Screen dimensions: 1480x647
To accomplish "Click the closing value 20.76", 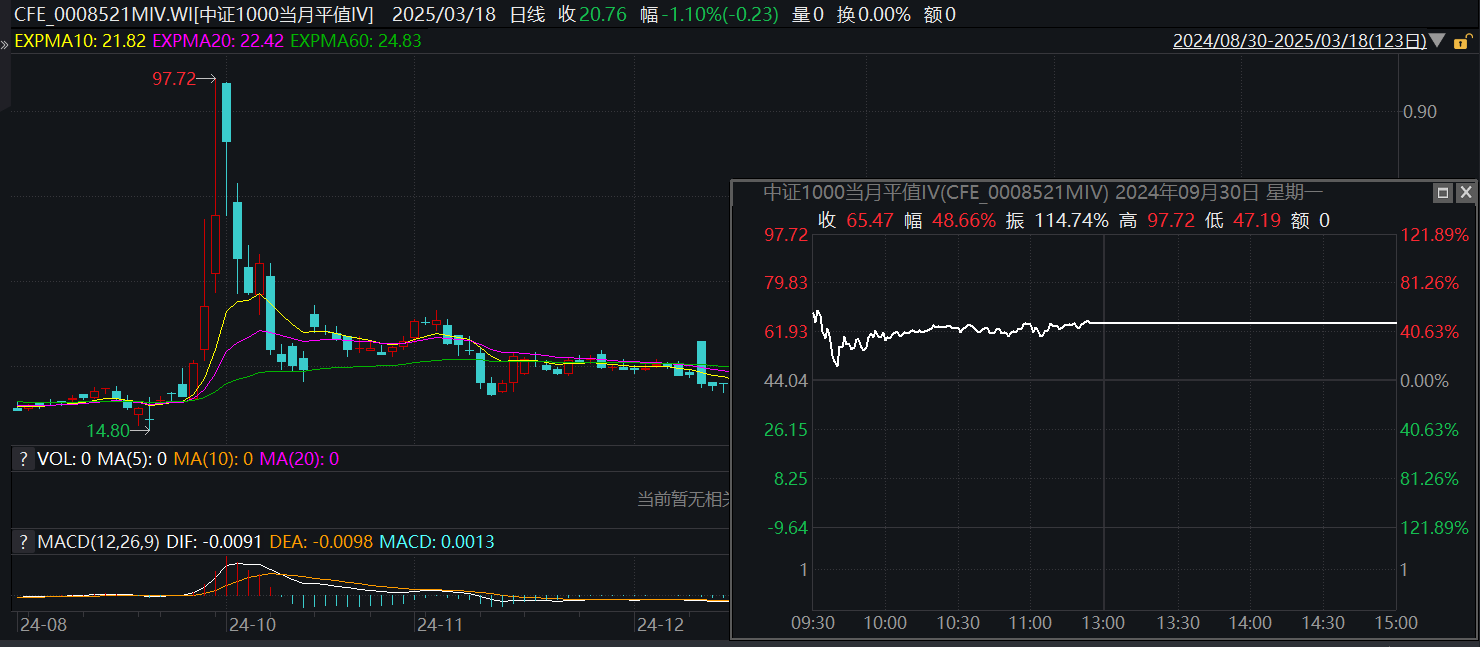I will point(603,14).
